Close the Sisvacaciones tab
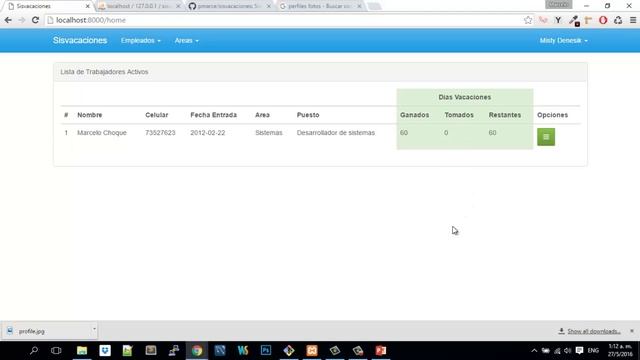The height and width of the screenshot is (360, 640). 87,6
